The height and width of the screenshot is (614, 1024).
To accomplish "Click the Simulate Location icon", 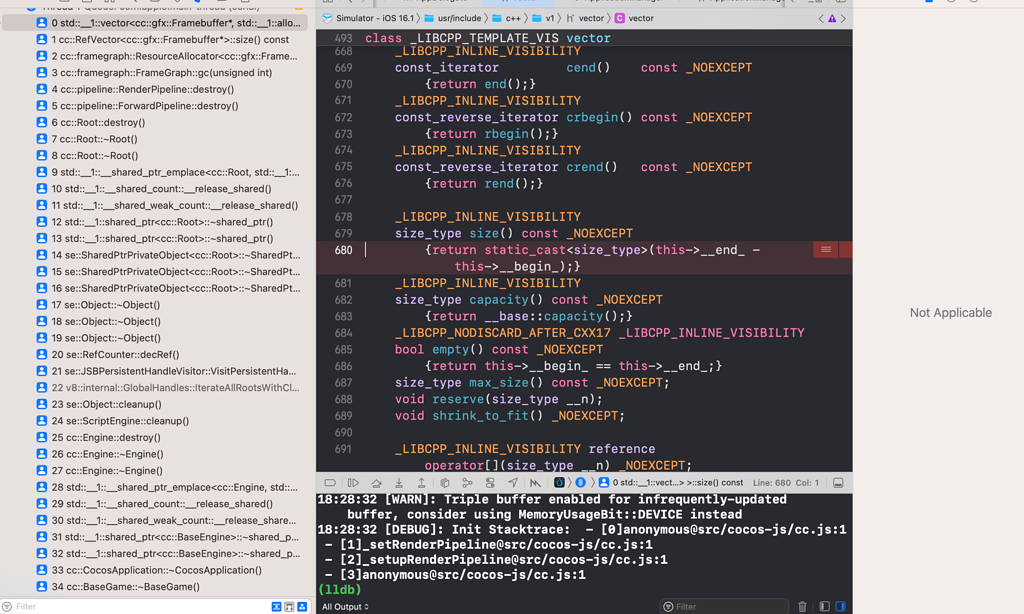I will 514,482.
